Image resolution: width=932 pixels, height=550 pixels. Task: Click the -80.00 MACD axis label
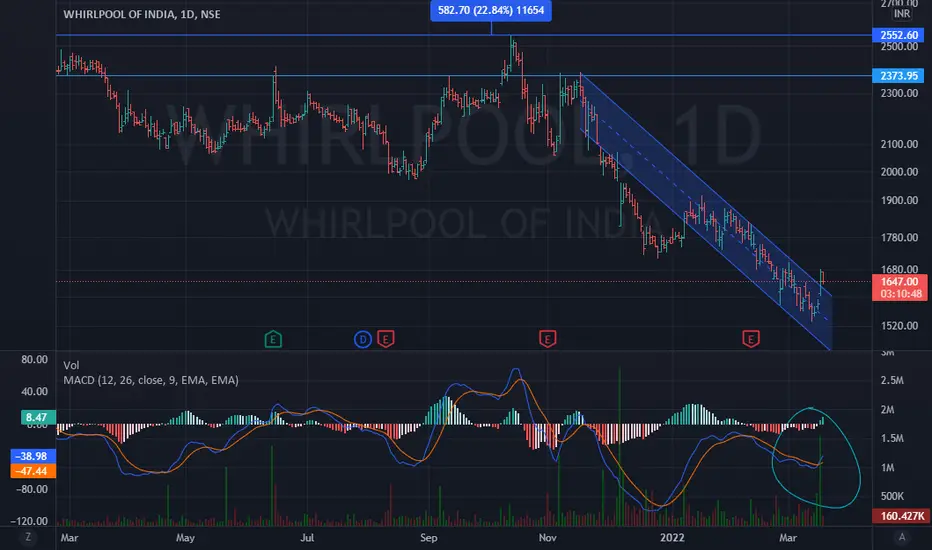pos(31,489)
